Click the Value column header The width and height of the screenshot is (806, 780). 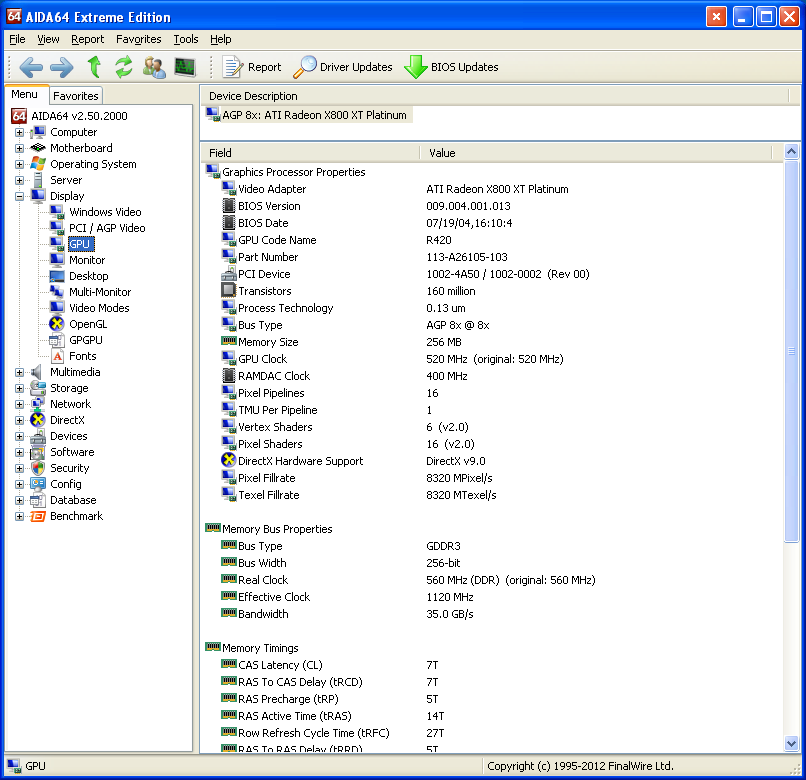[x=596, y=153]
